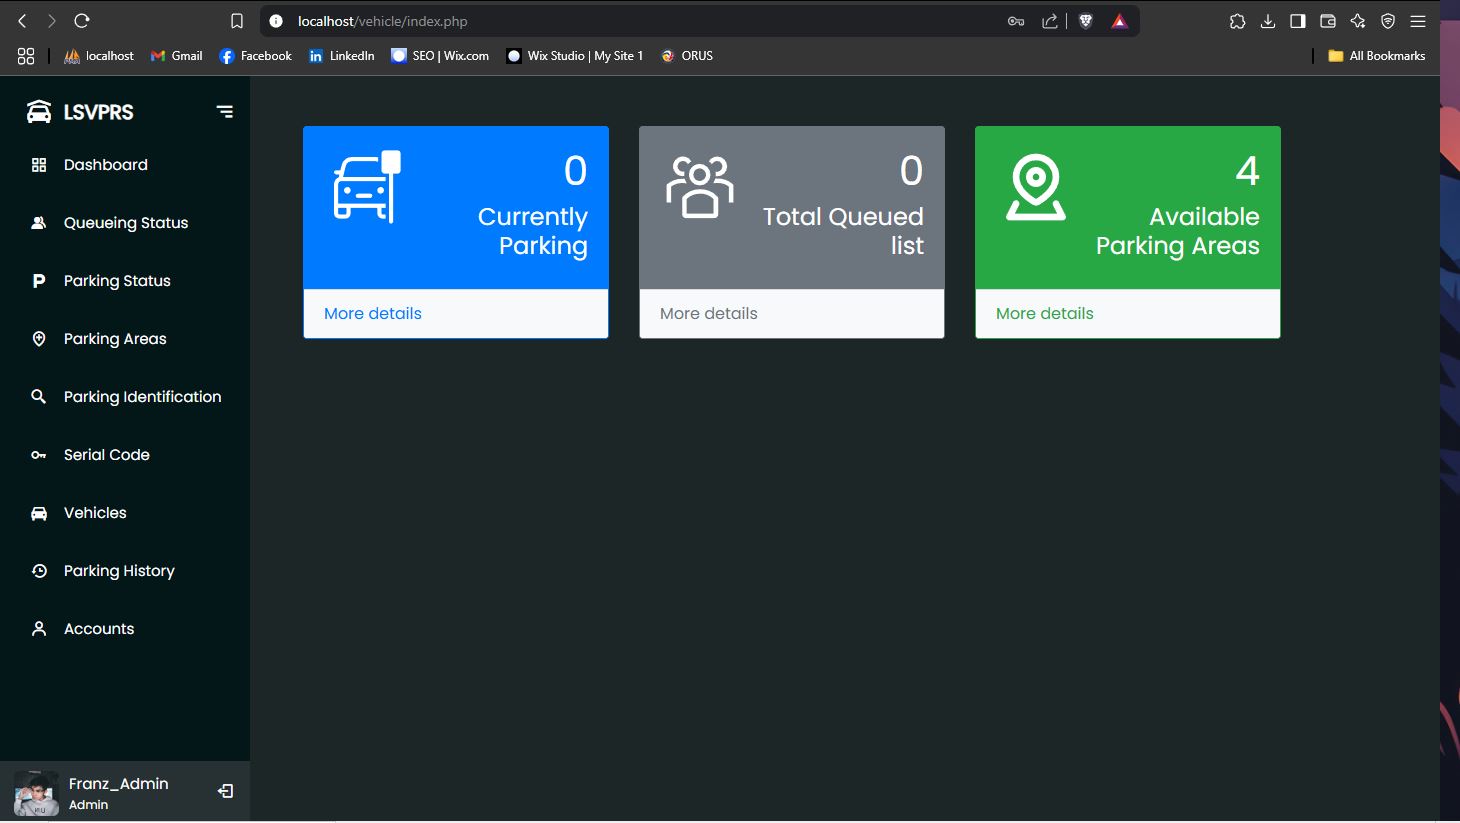
Task: Go to Queueing Status page
Action: click(125, 223)
